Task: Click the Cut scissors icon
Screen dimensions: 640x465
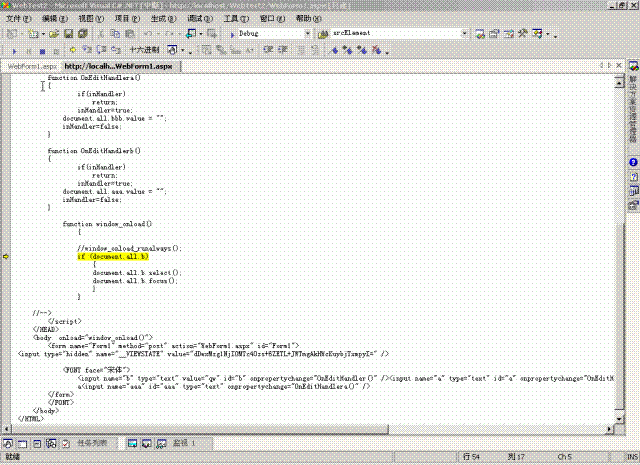Action: click(x=102, y=34)
